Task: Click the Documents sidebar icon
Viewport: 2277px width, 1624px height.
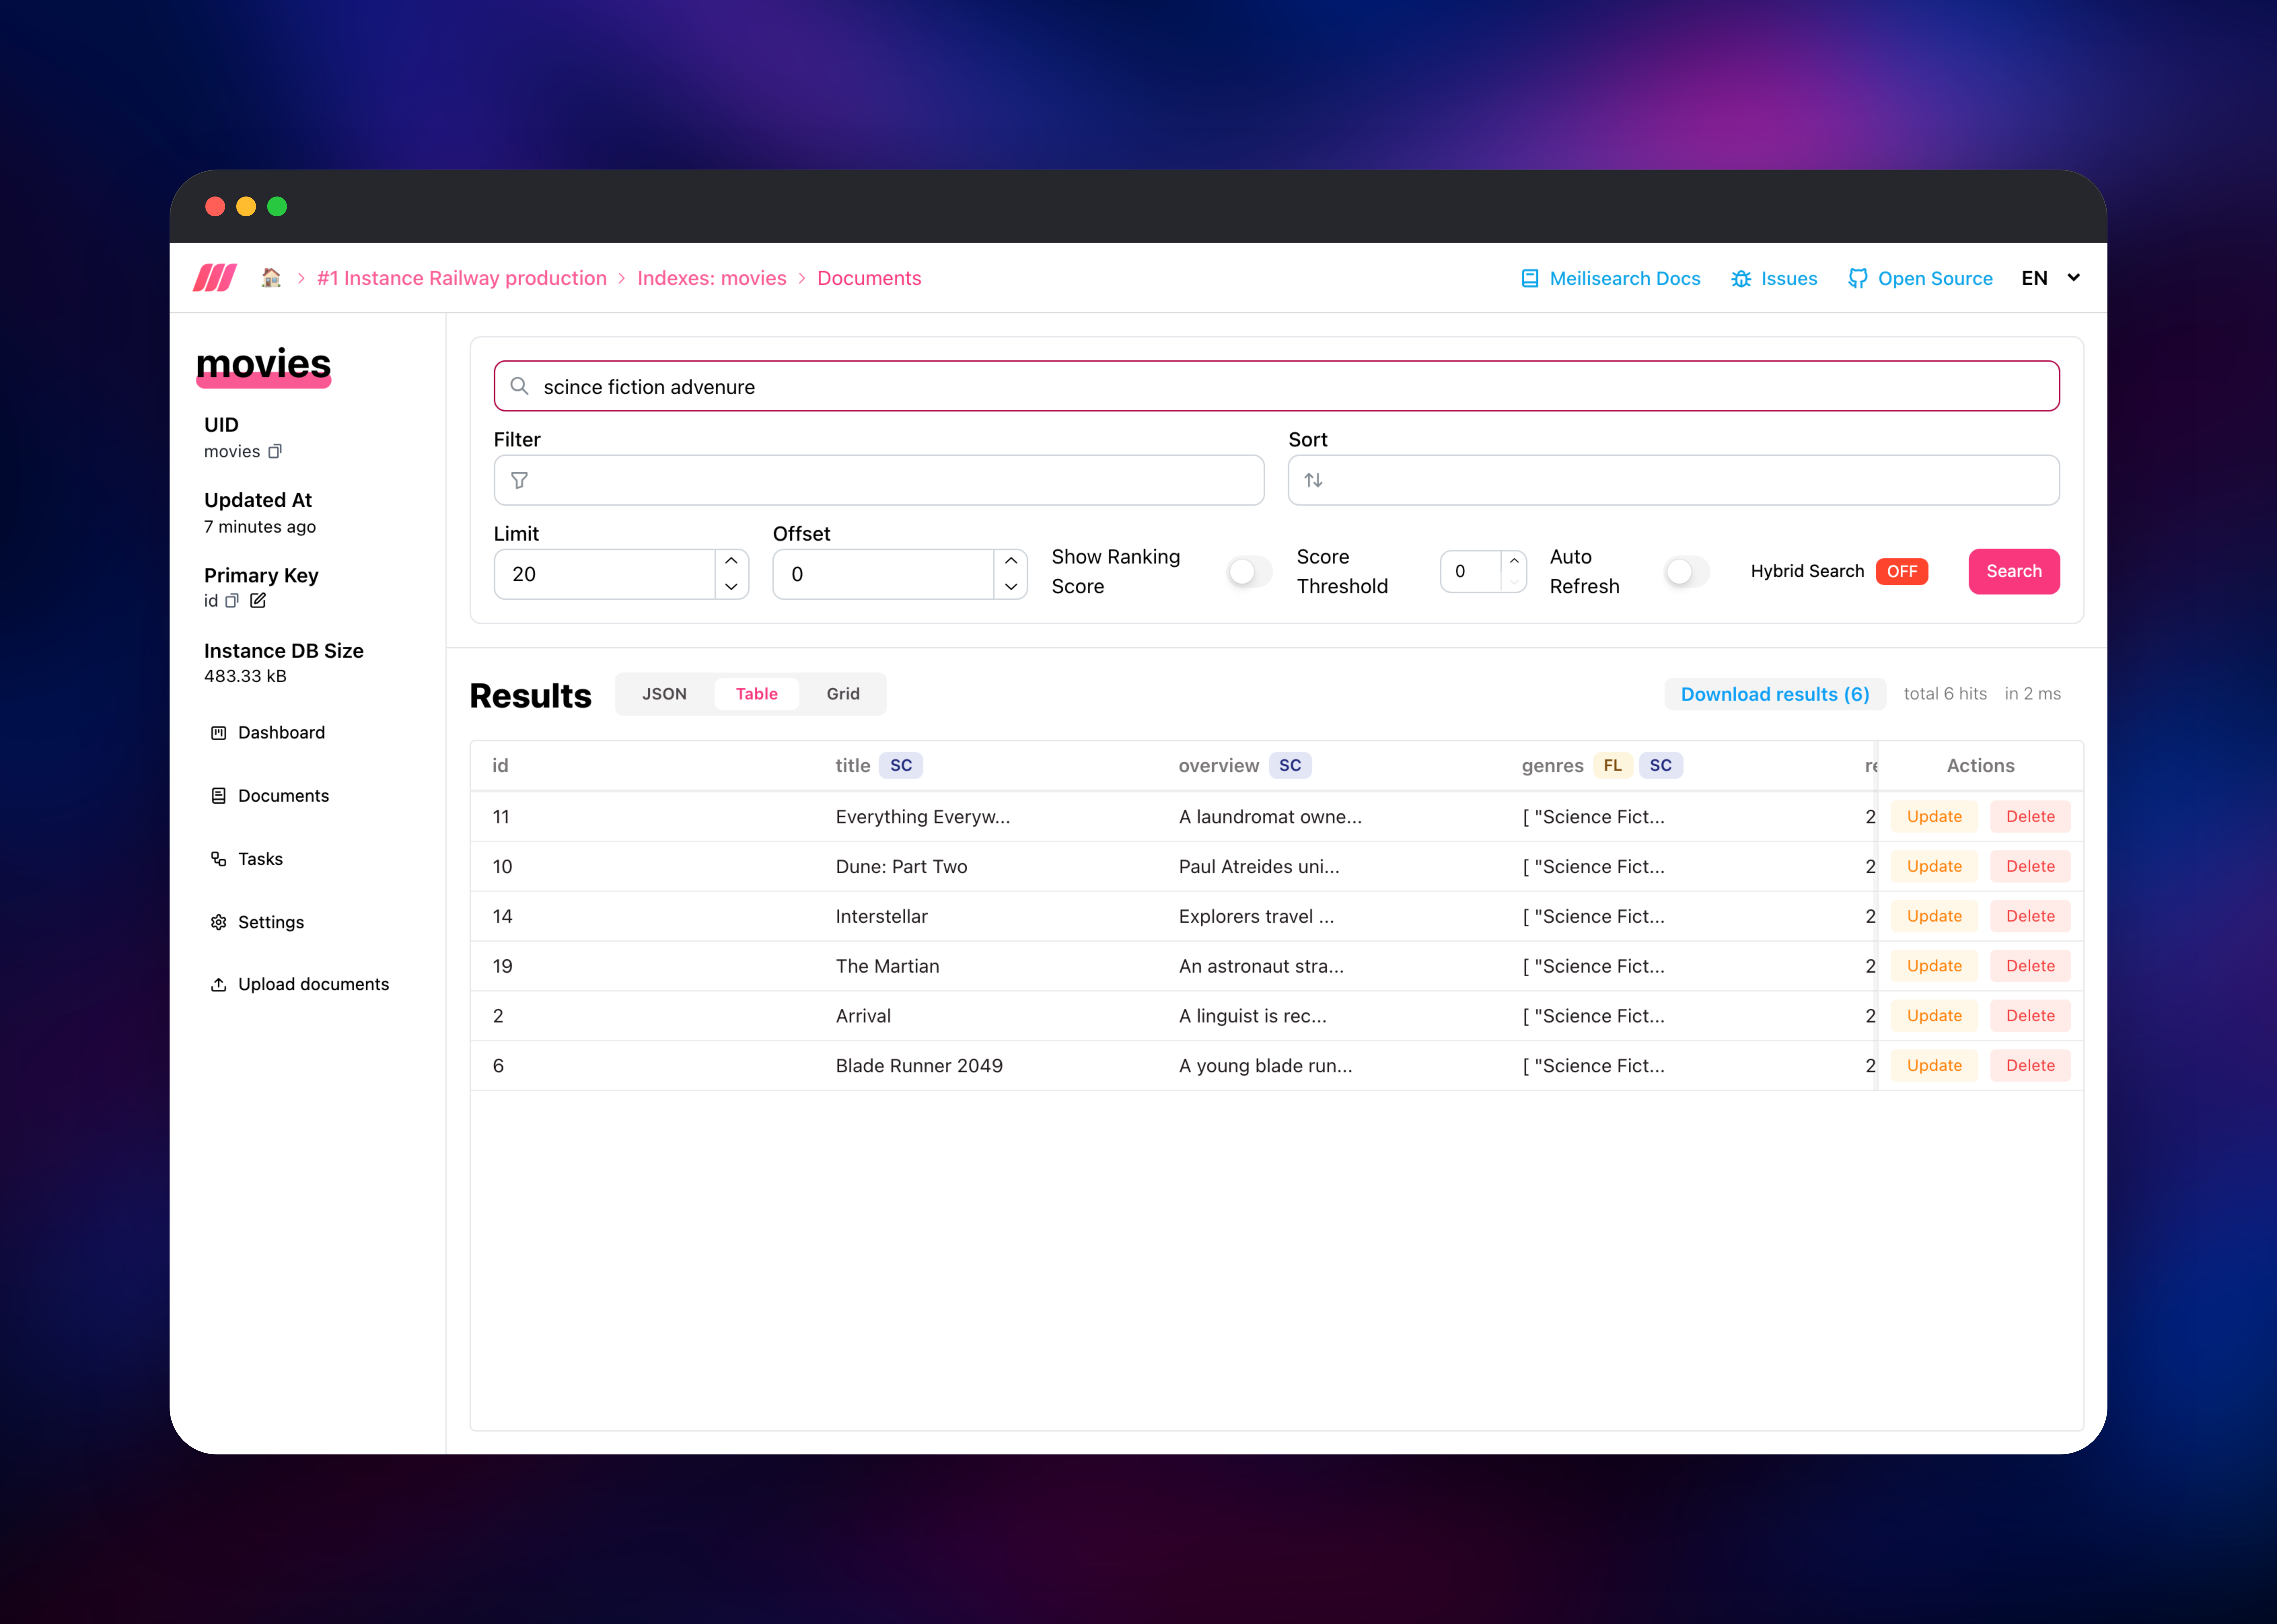Action: (218, 796)
